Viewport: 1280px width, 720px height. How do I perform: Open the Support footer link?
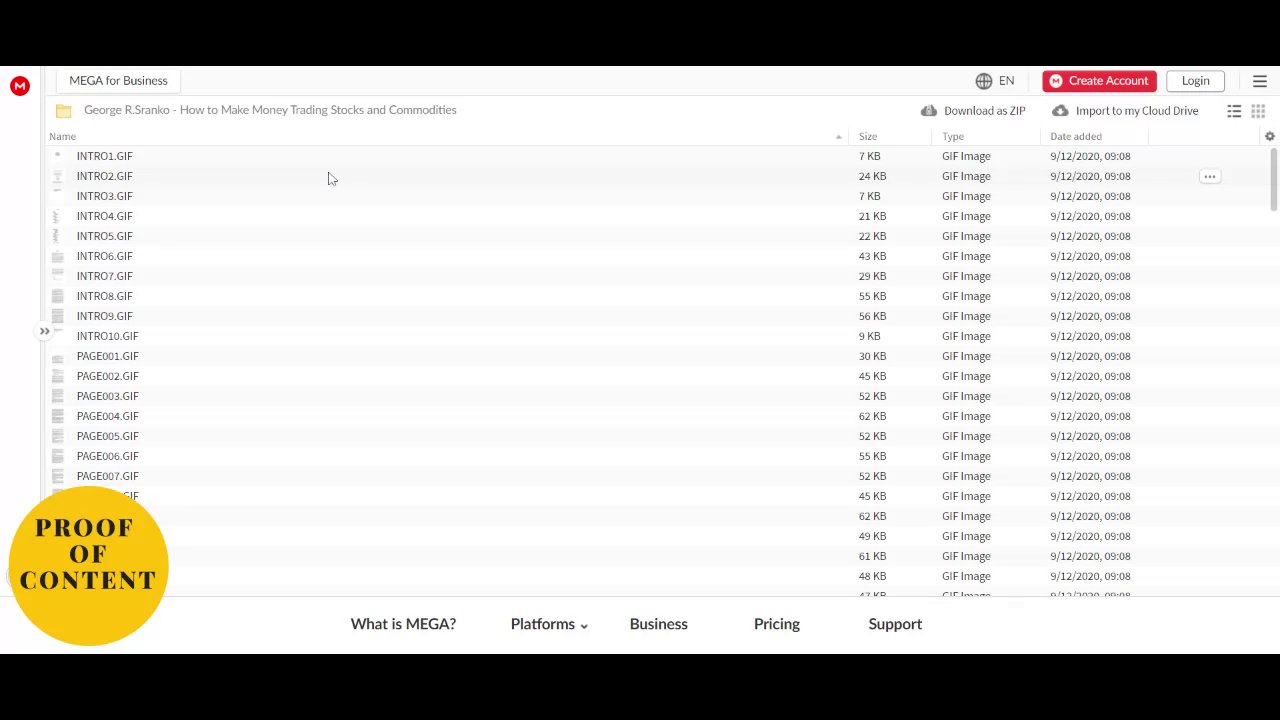(x=895, y=624)
